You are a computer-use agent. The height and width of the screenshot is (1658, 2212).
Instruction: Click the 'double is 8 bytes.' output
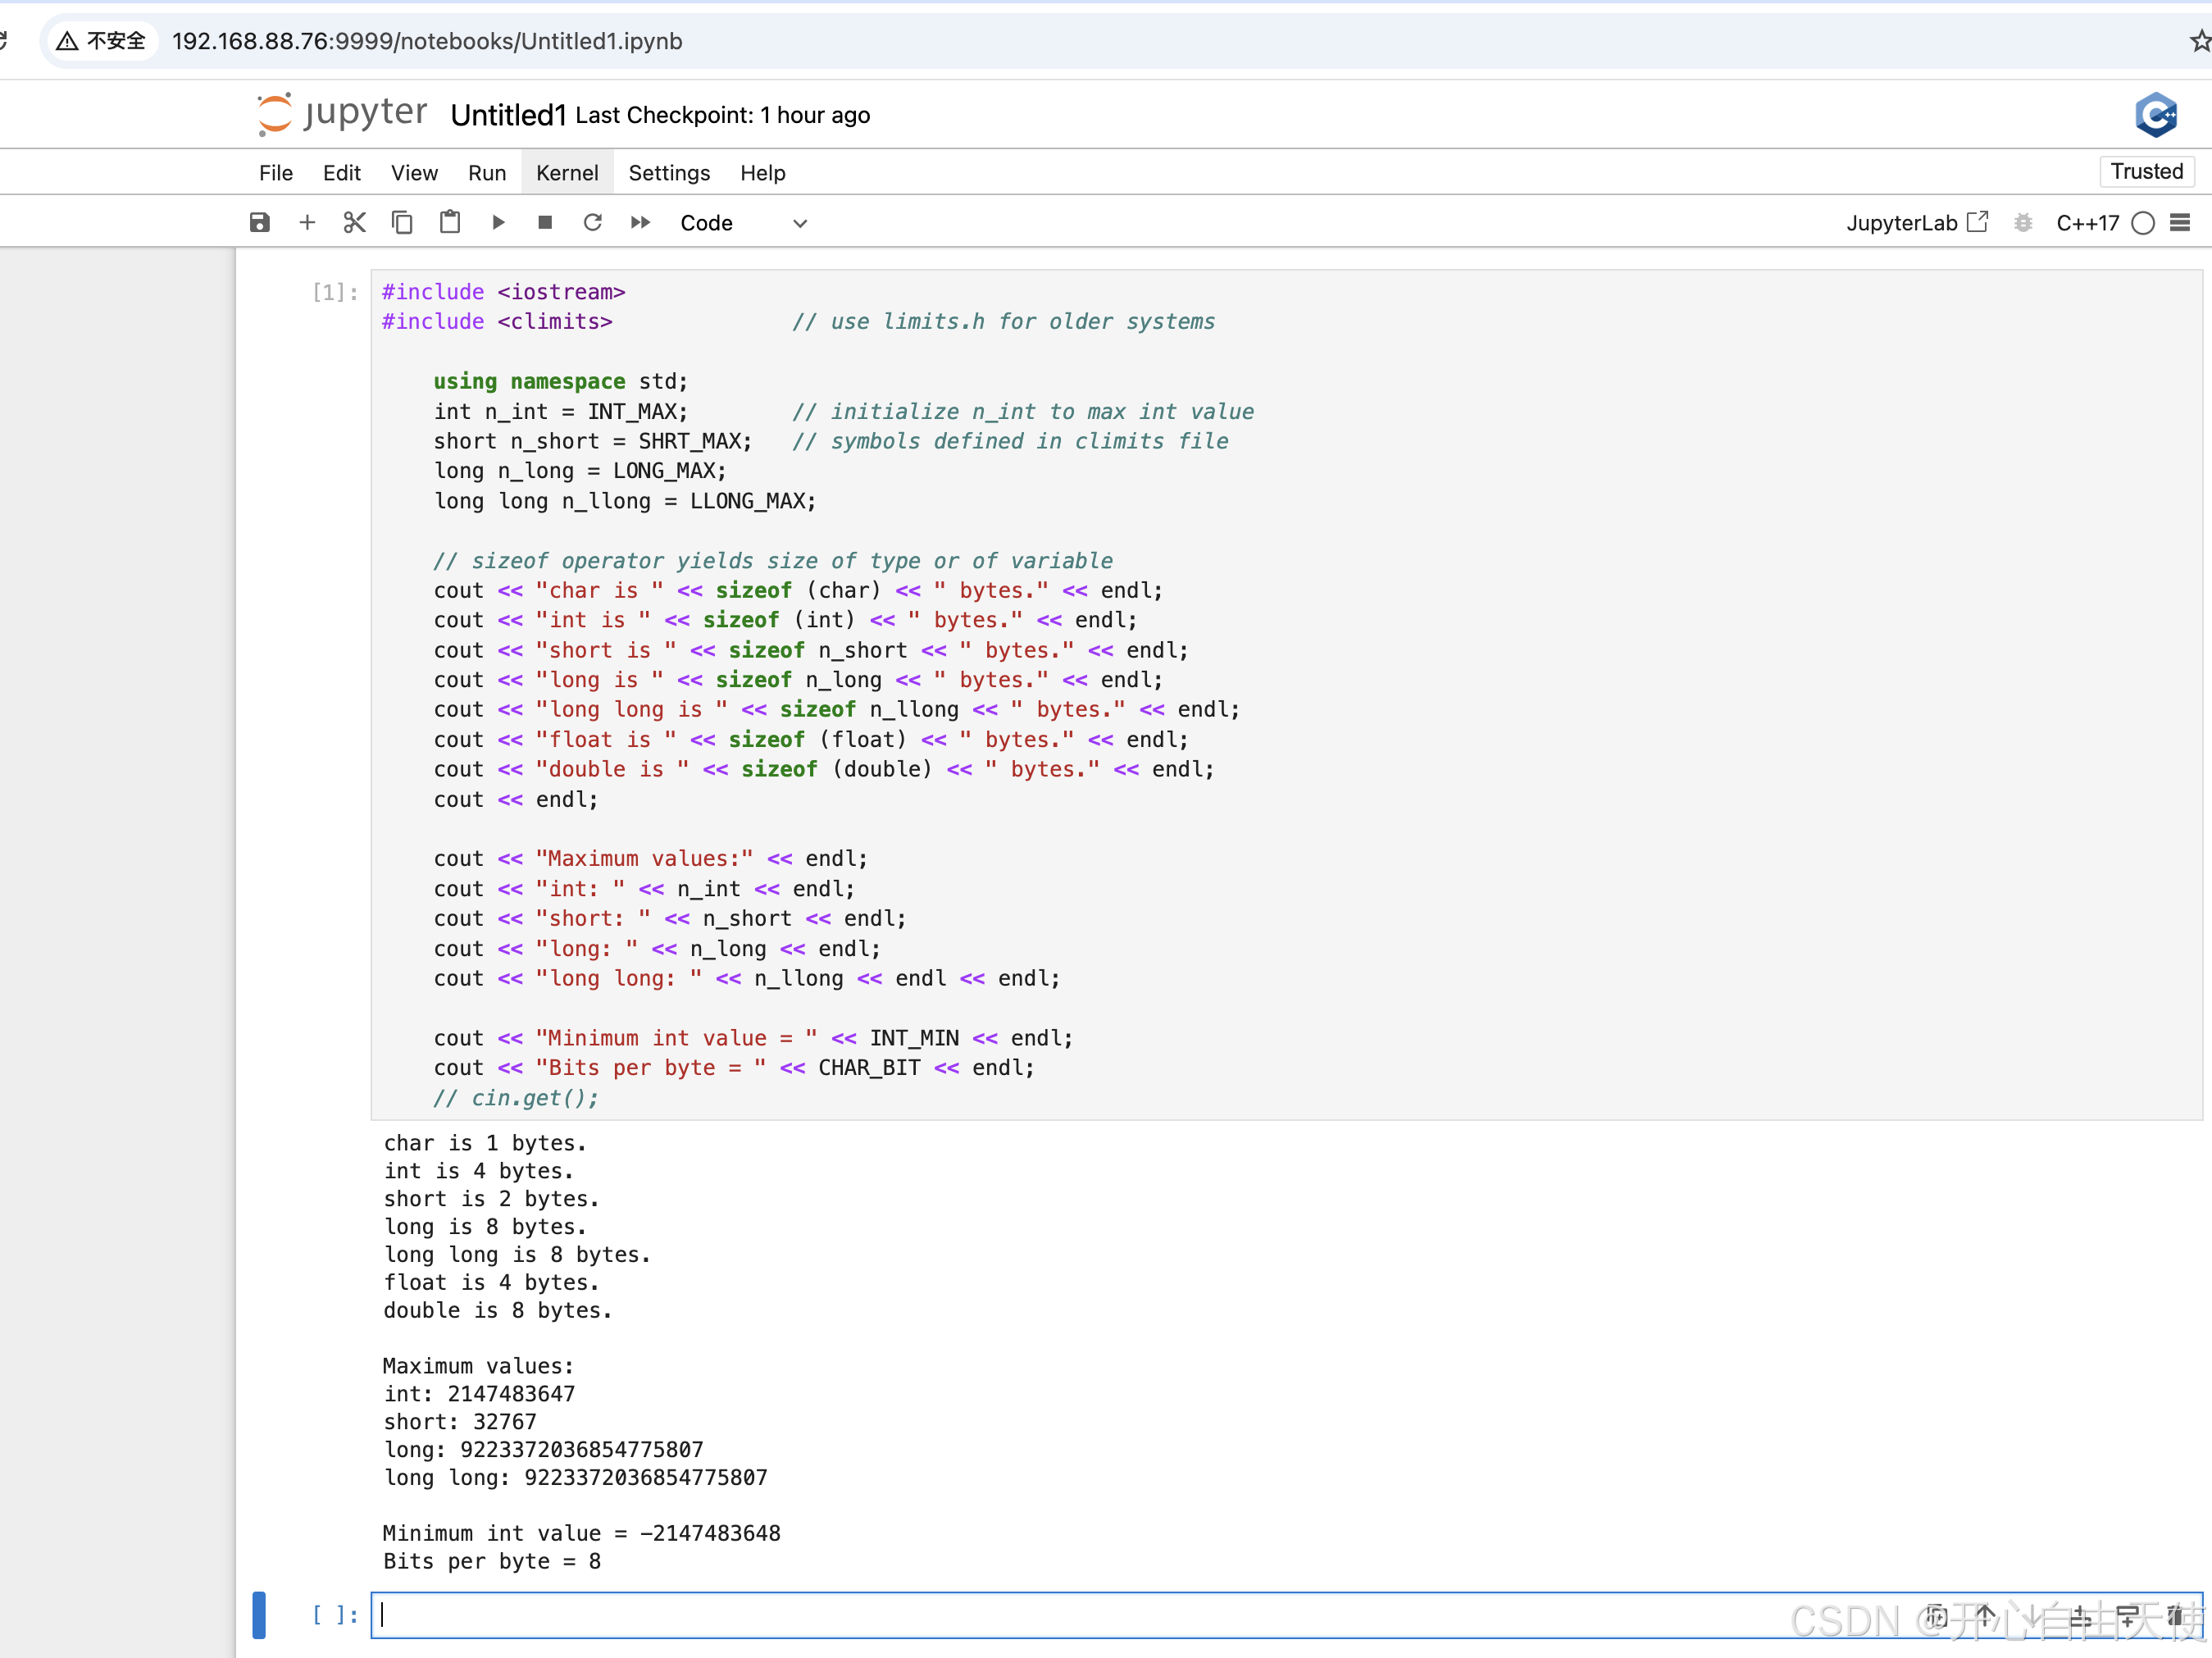point(497,1310)
